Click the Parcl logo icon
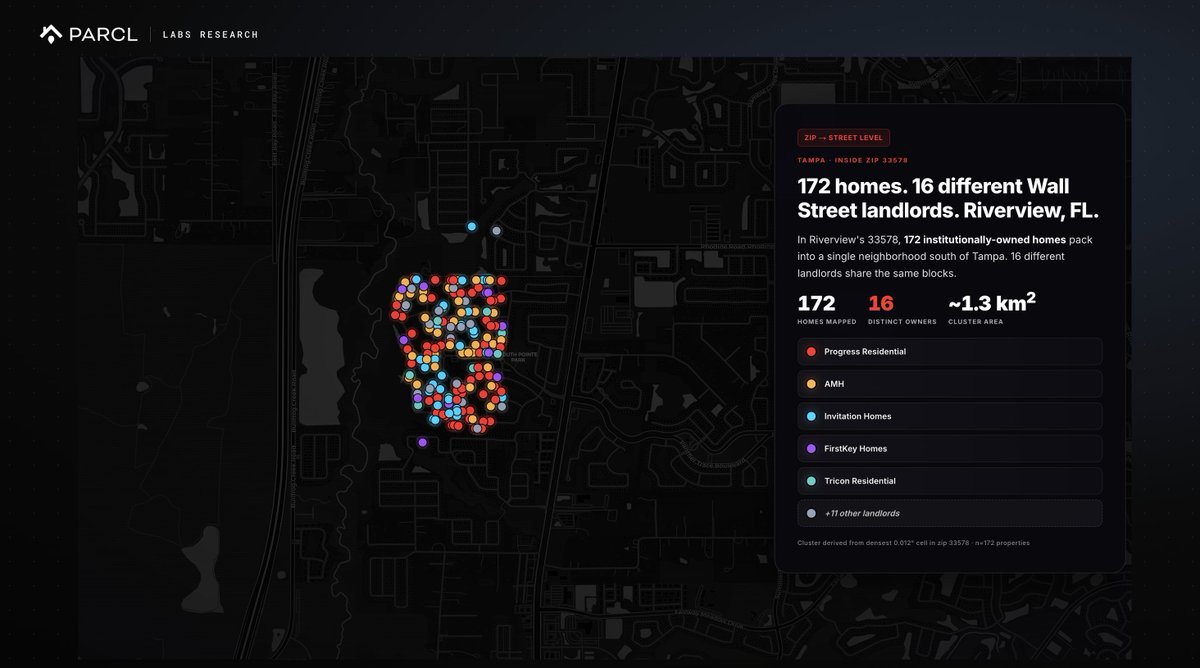 pos(51,35)
